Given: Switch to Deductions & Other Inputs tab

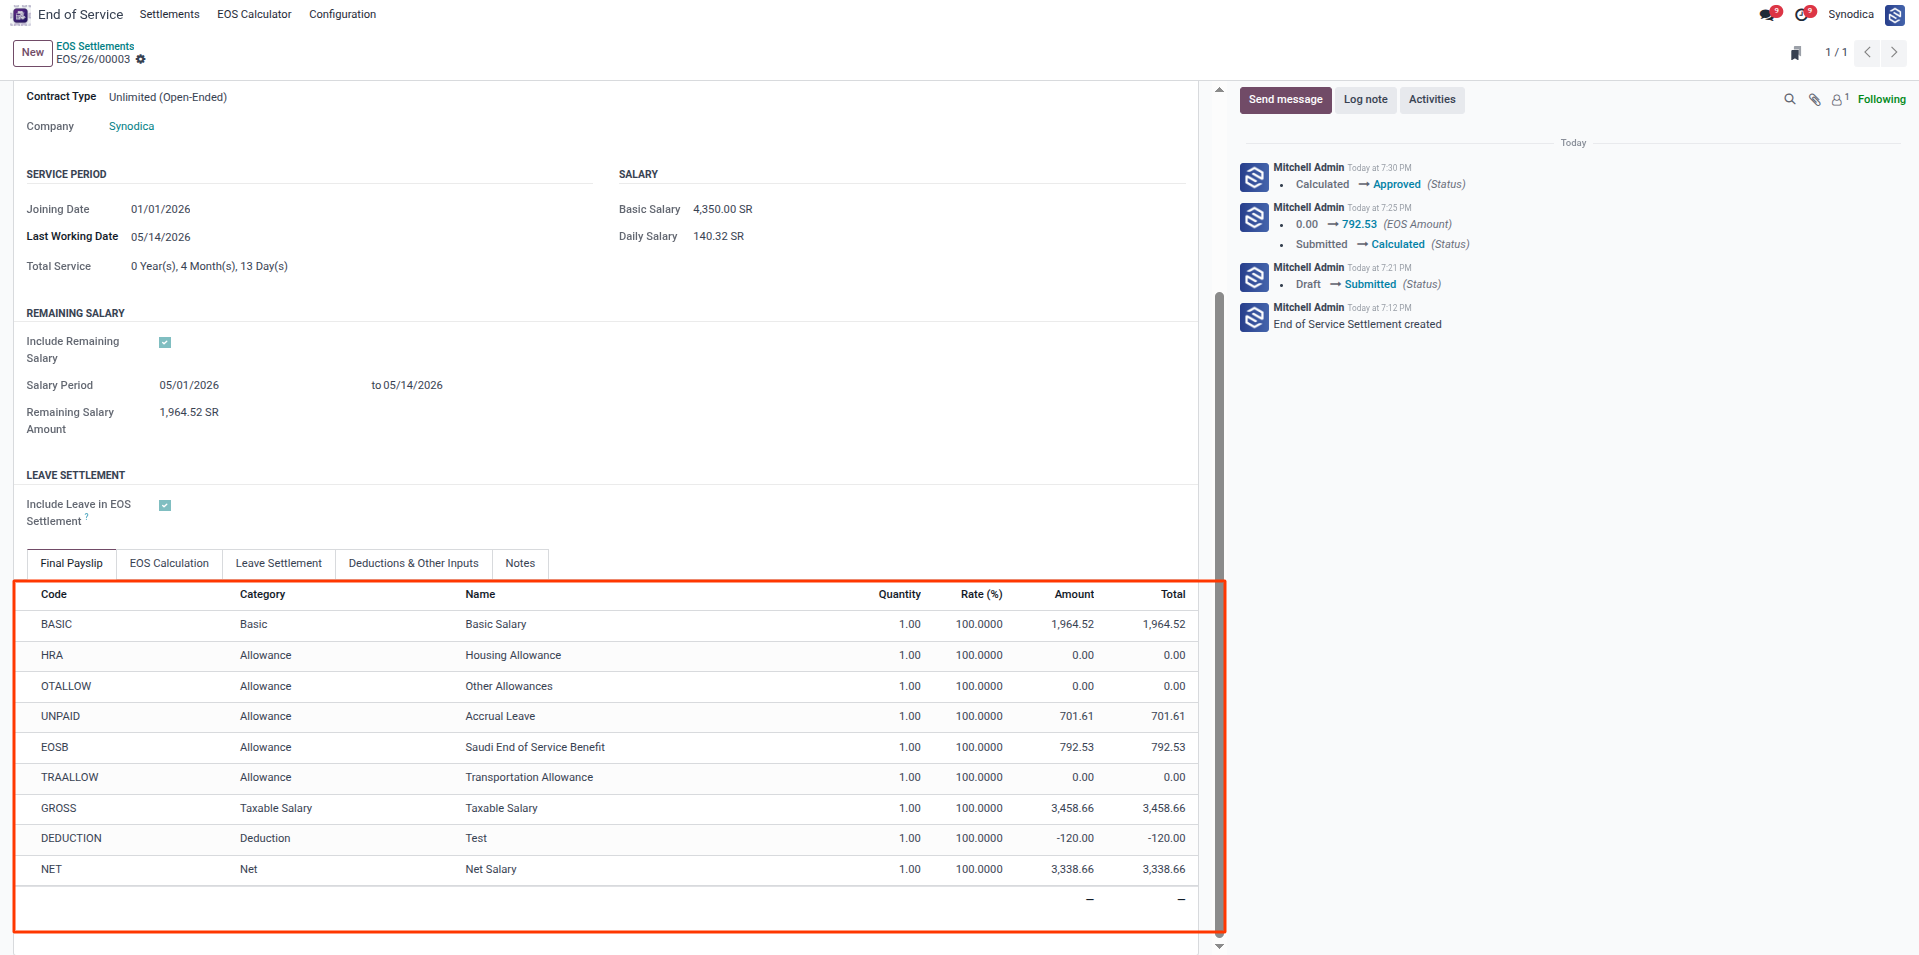Looking at the screenshot, I should click(x=413, y=564).
